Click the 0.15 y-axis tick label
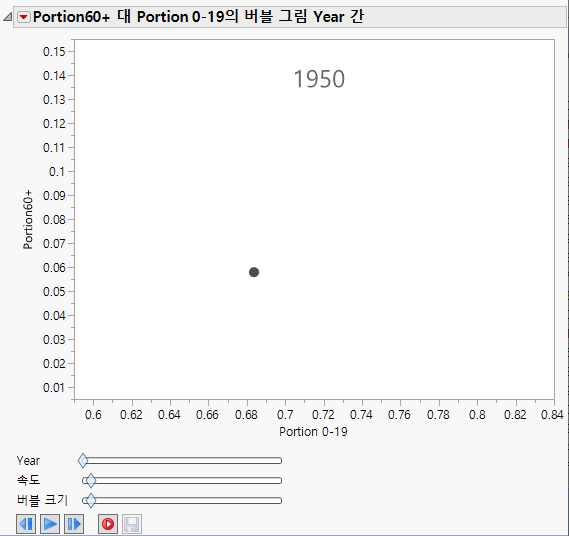569x536 pixels. click(x=54, y=52)
